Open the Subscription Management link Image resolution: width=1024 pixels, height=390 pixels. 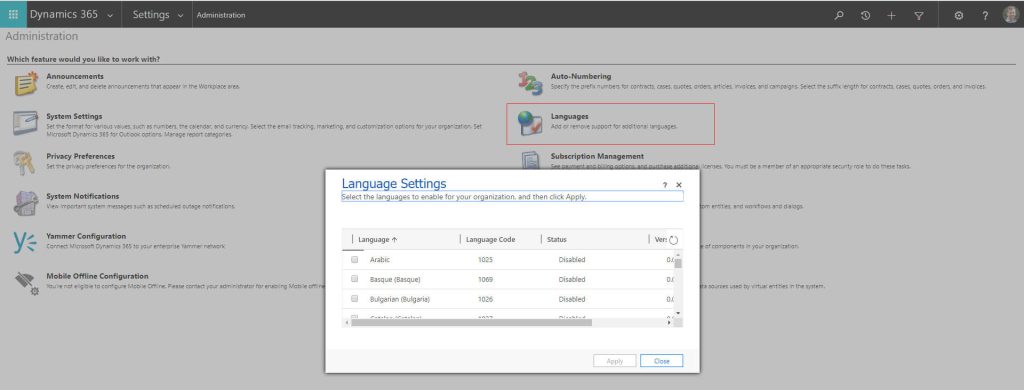[x=597, y=156]
